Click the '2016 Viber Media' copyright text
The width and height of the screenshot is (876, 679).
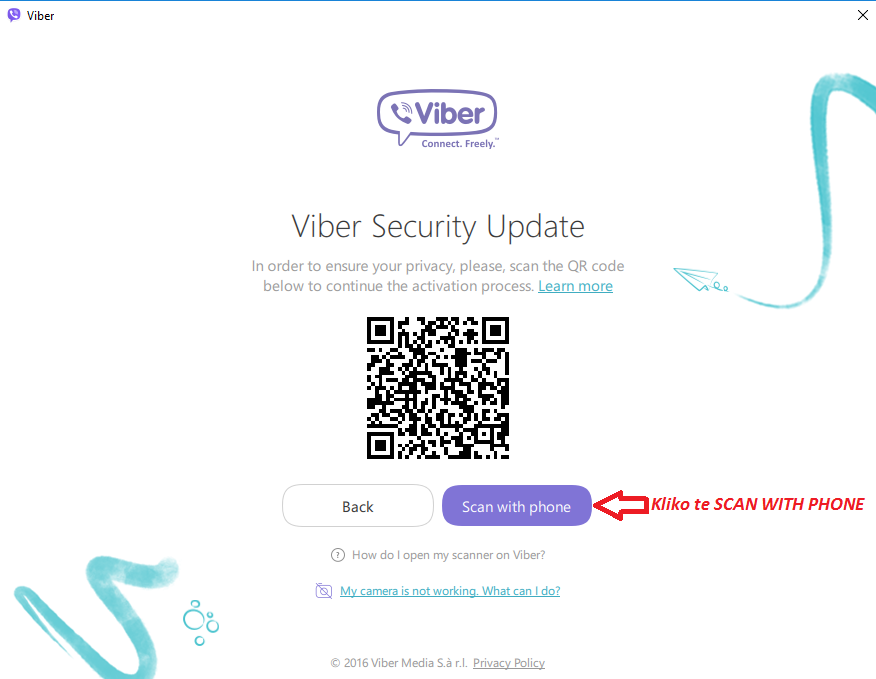point(399,663)
